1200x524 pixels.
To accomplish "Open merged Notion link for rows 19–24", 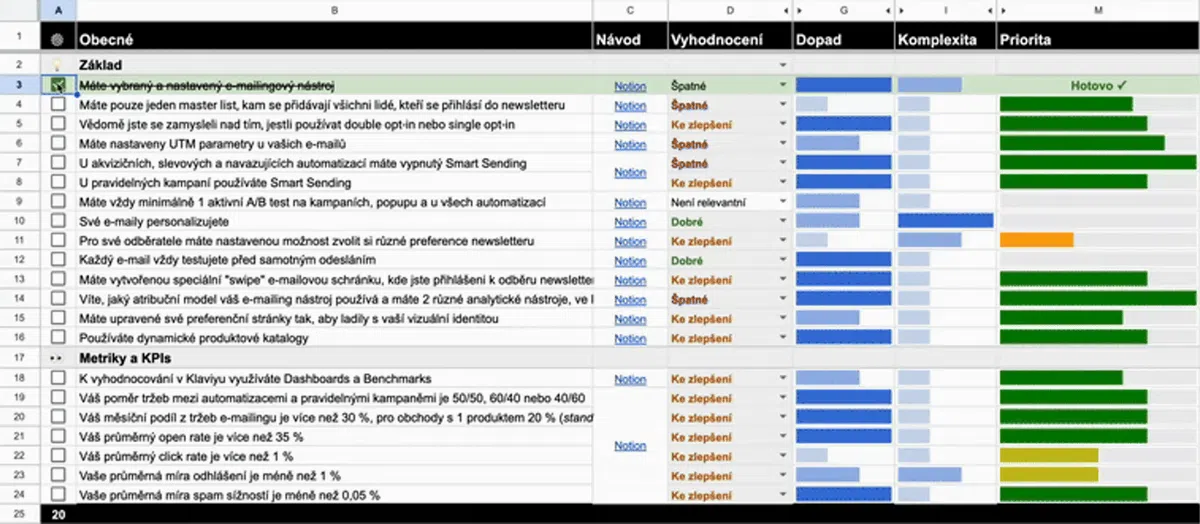I will (630, 446).
